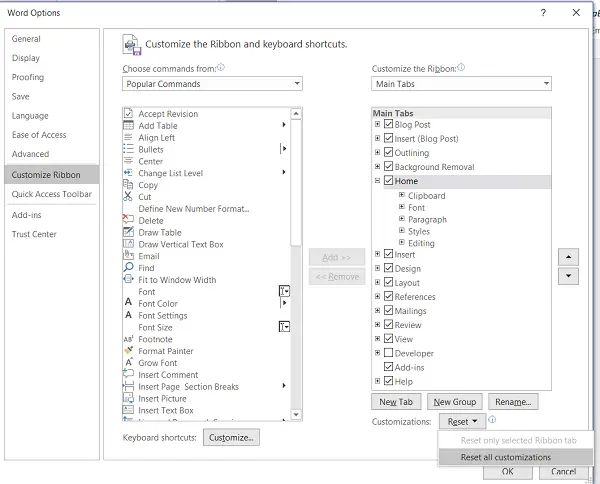
Task: Uncheck the Home tab checkbox
Action: [x=388, y=180]
